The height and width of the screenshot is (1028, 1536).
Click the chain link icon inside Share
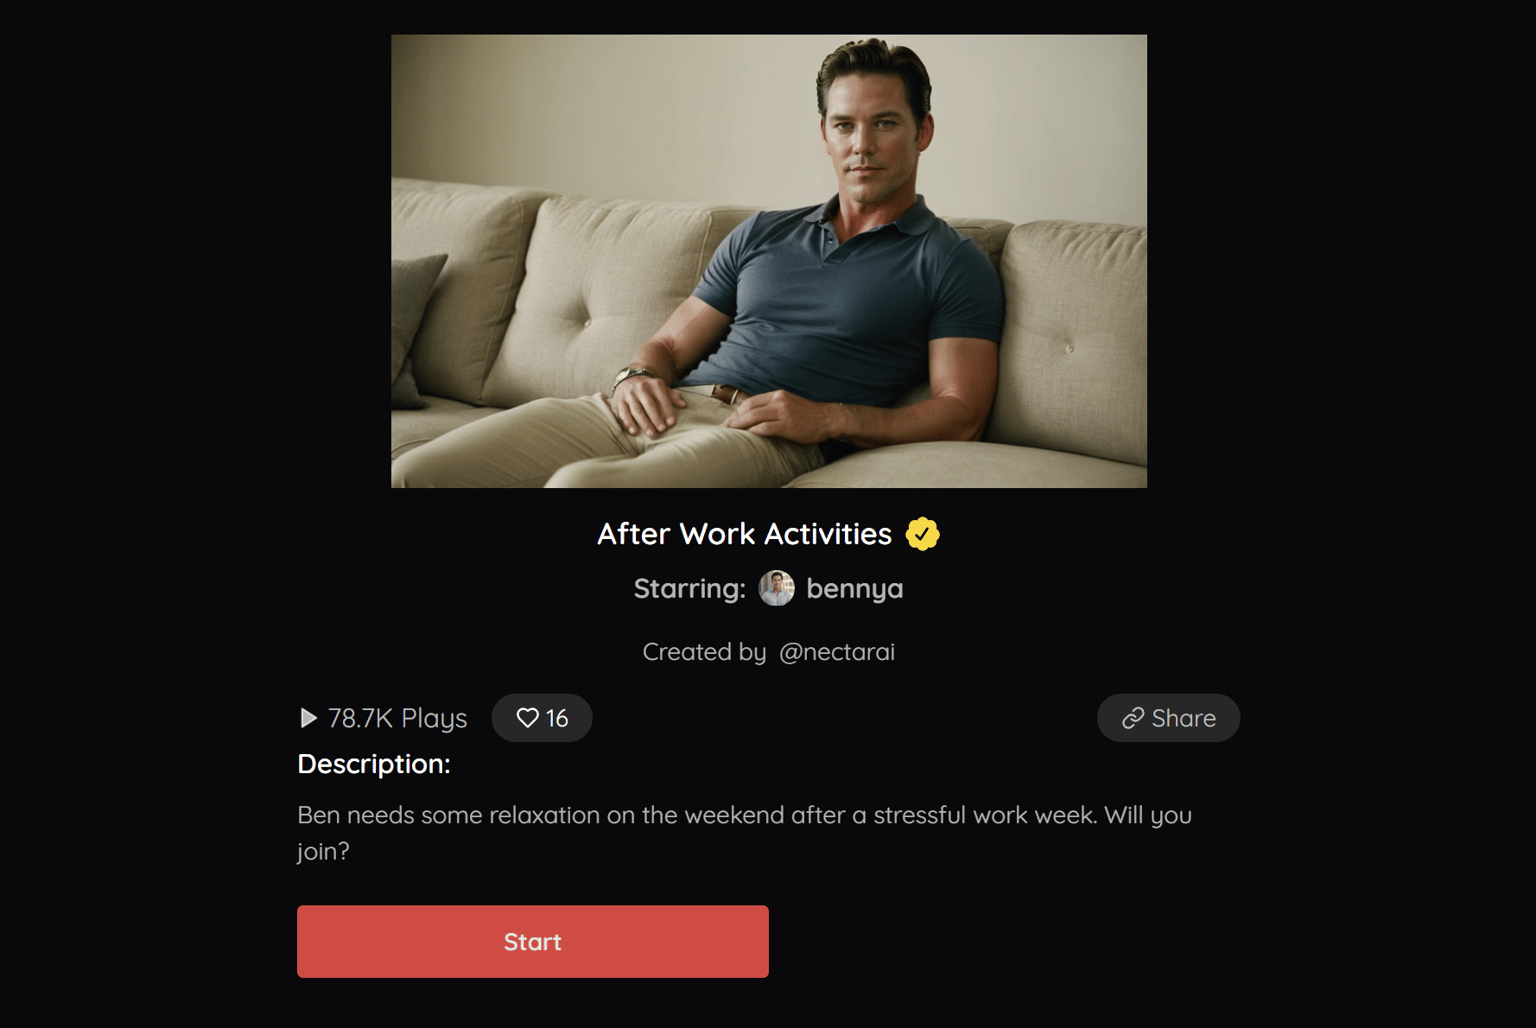tap(1133, 718)
